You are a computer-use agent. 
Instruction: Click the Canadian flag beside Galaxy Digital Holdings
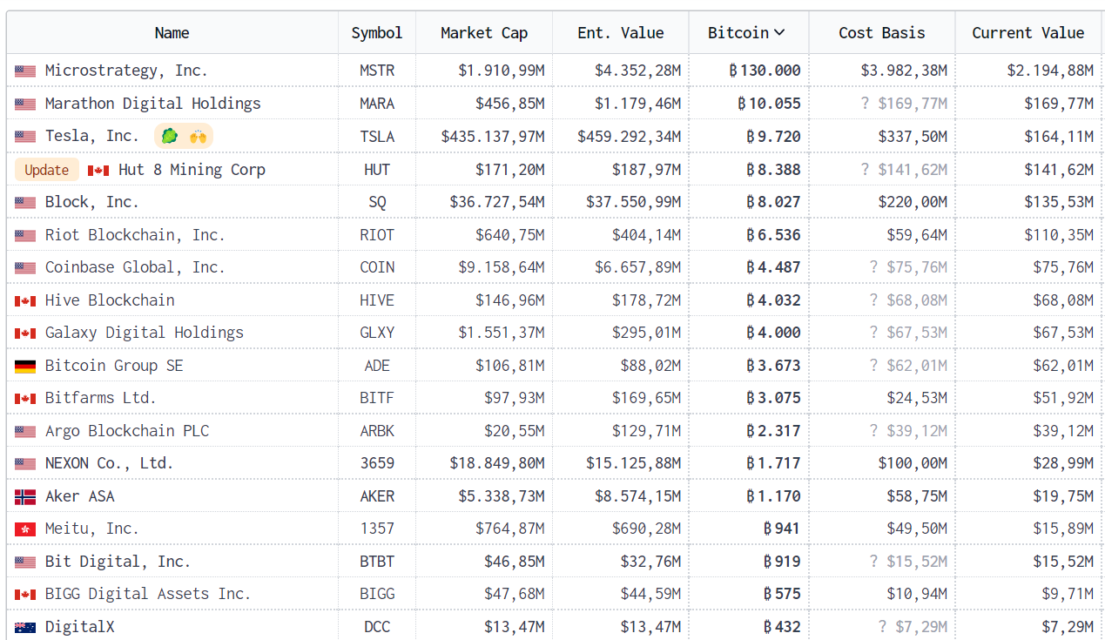25,333
